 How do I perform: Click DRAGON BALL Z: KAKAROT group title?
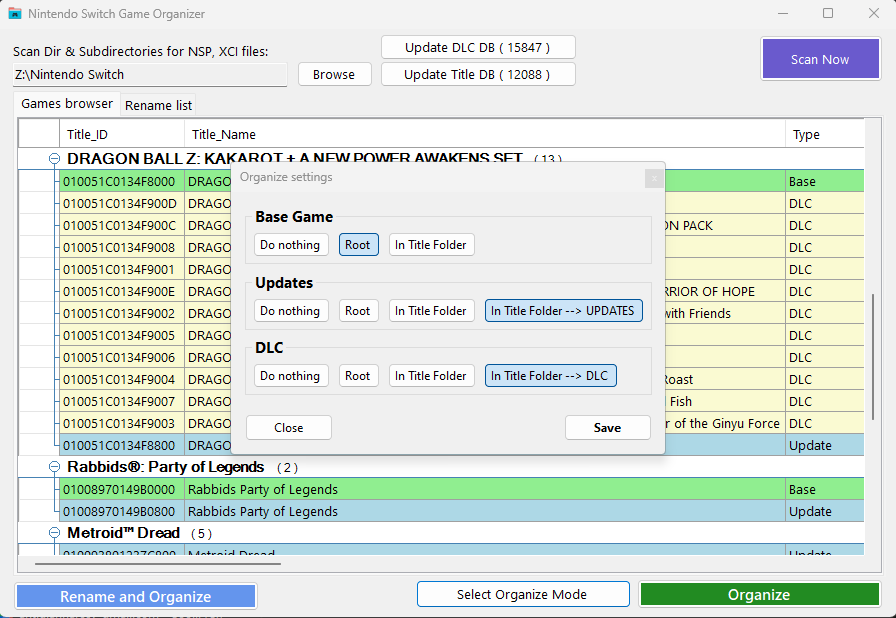[x=295, y=159]
